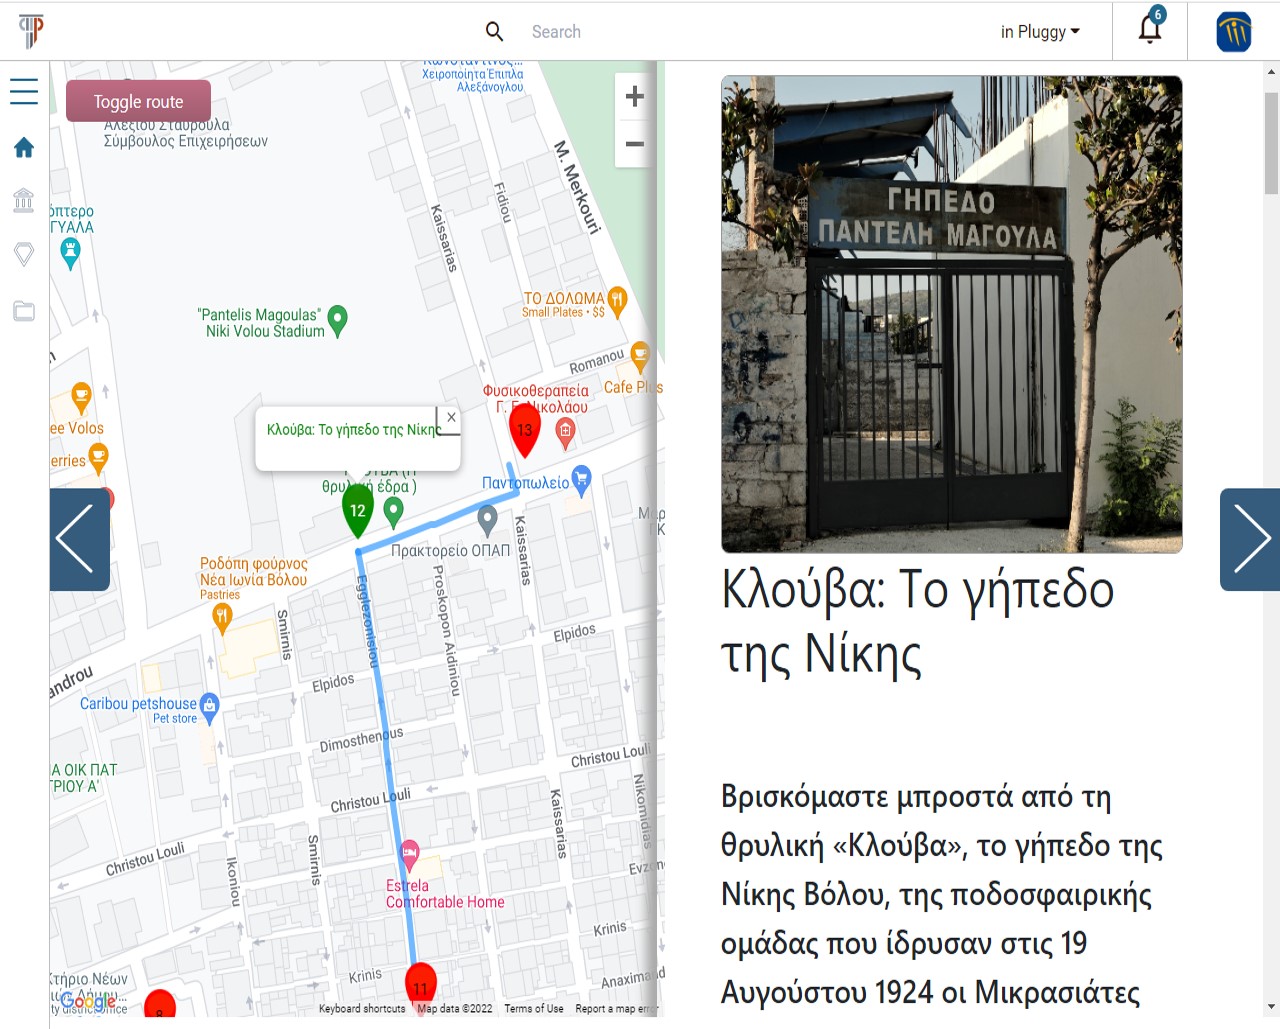This screenshot has width=1280, height=1029.
Task: Zoom out on the map
Action: [634, 144]
